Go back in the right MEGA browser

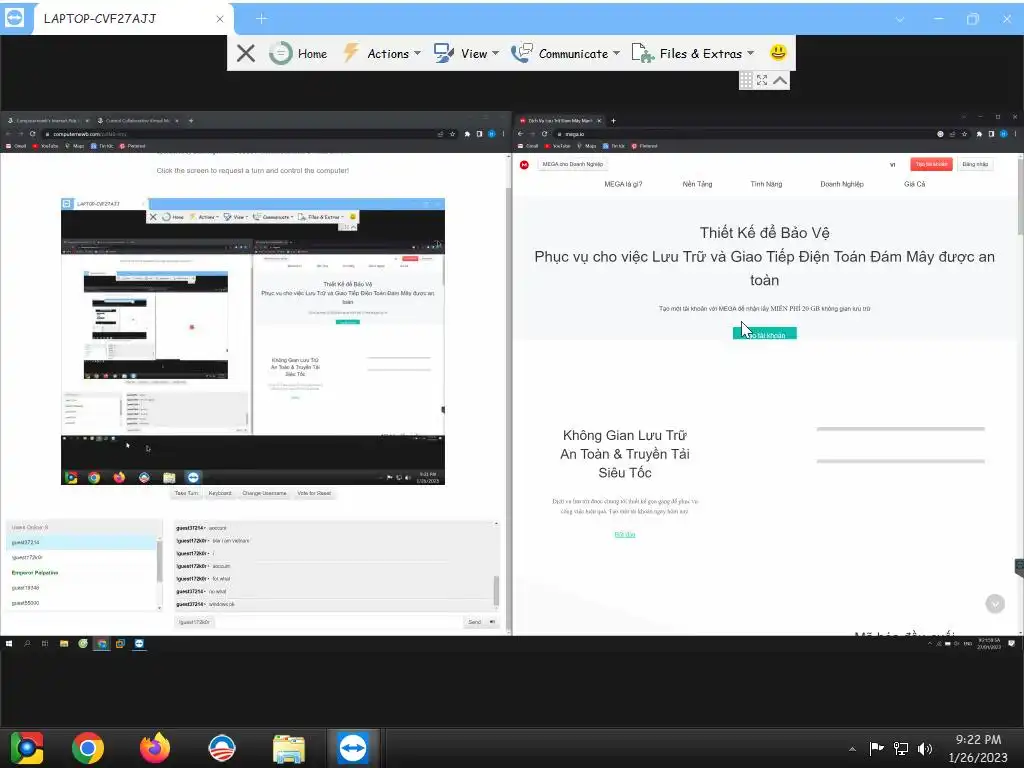pyautogui.click(x=520, y=134)
